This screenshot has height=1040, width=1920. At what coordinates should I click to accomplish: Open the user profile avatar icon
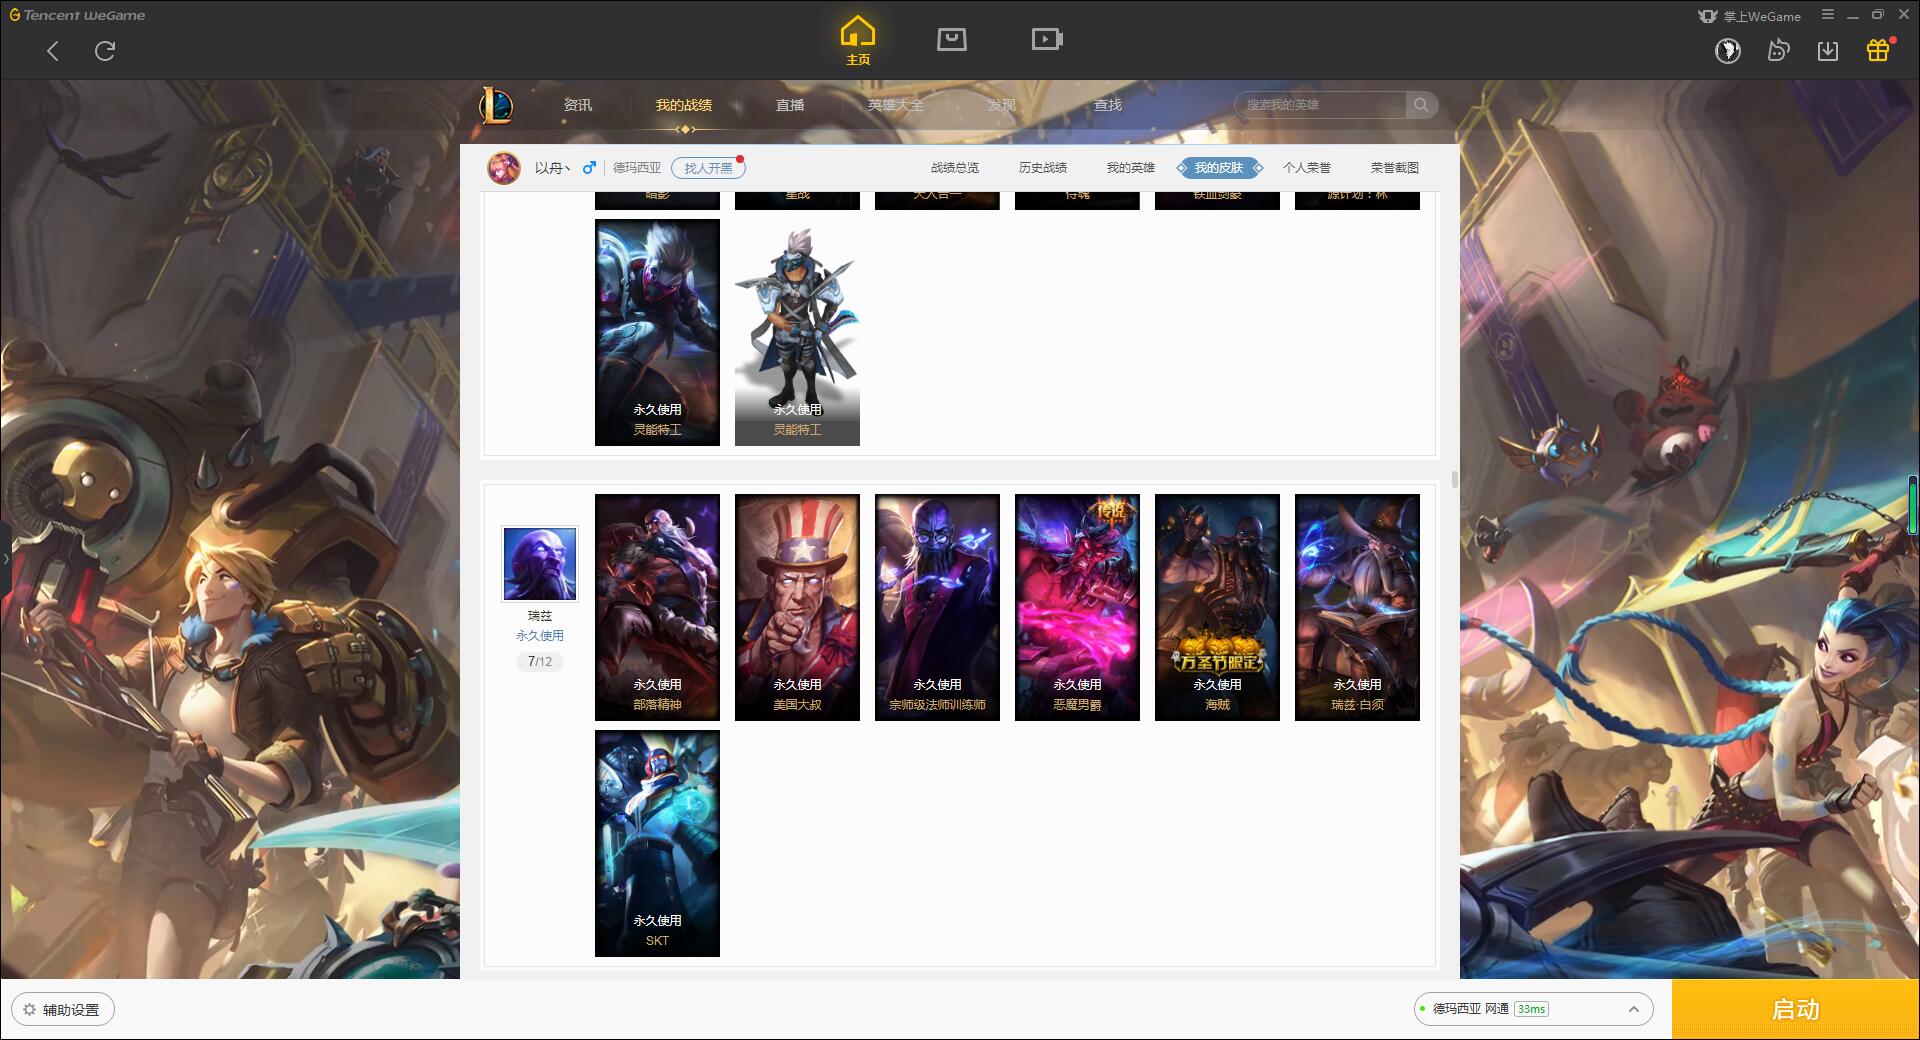tap(1728, 51)
